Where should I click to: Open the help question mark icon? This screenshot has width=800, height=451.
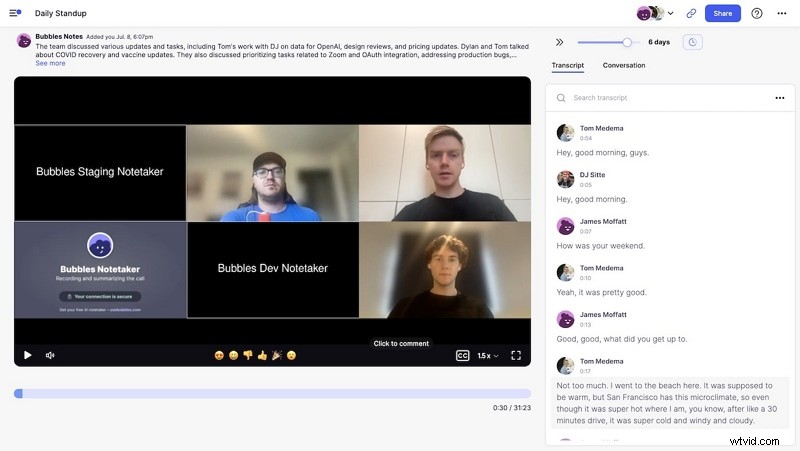tap(757, 13)
